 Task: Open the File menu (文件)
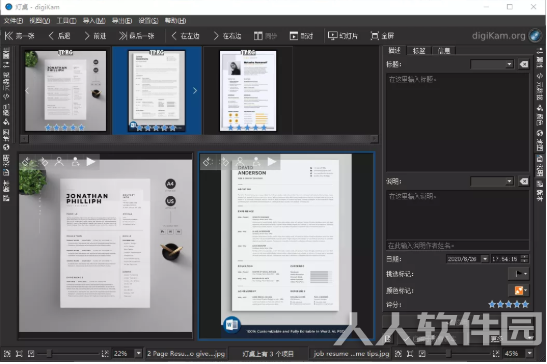13,21
